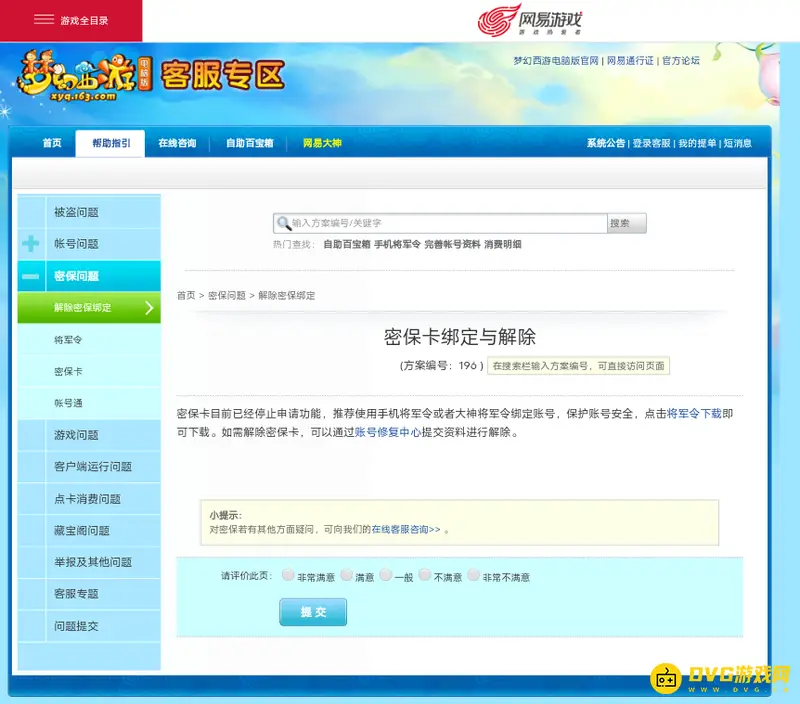Open 点卡消费问题 in the sidebar
The image size is (800, 704).
pyautogui.click(x=89, y=498)
